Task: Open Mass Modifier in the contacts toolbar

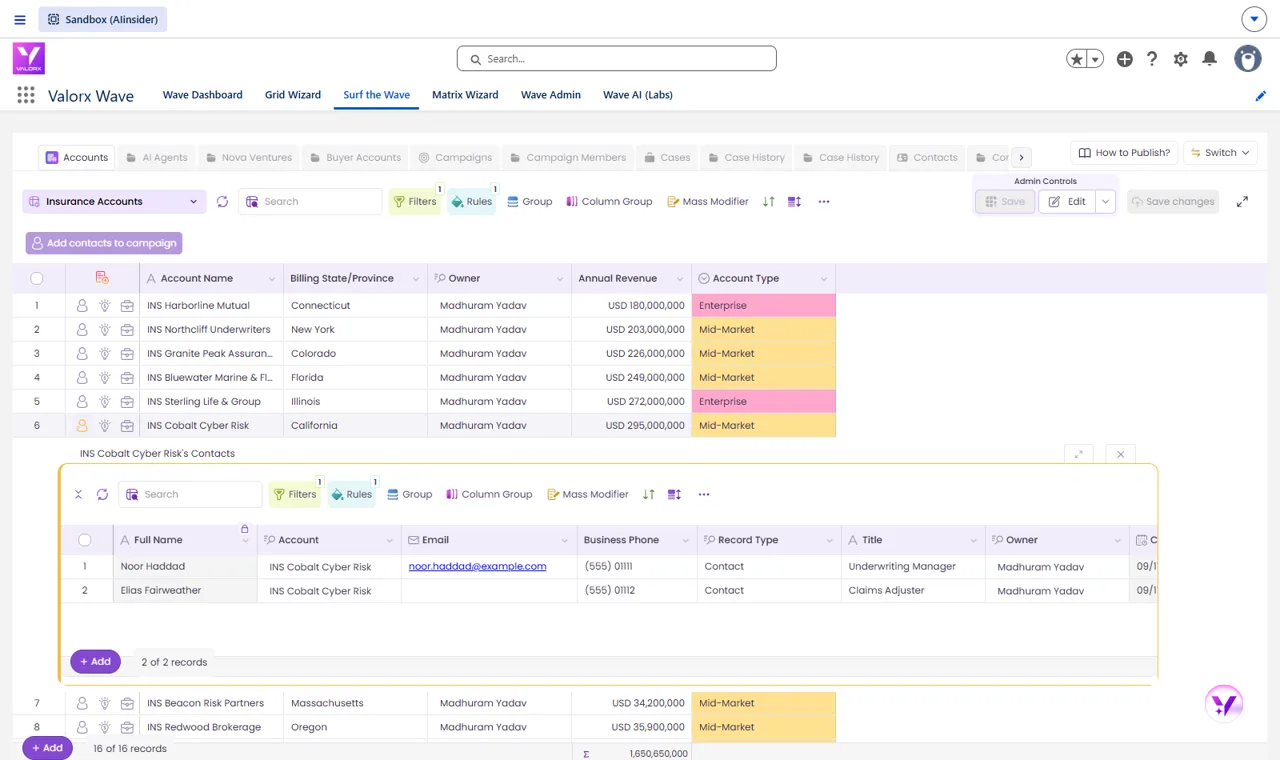Action: click(588, 494)
